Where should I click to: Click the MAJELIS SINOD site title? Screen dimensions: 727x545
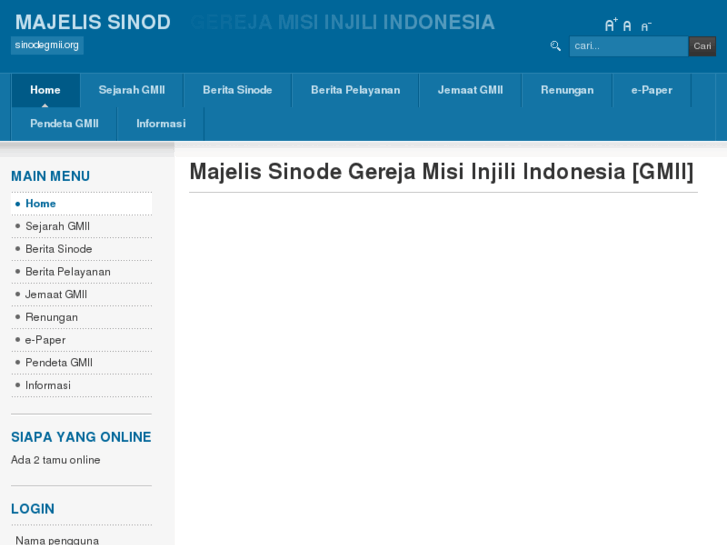[93, 22]
